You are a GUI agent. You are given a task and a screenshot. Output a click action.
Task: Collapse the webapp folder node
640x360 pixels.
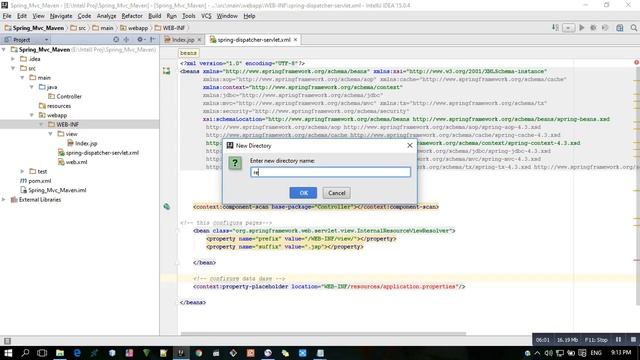pos(32,115)
